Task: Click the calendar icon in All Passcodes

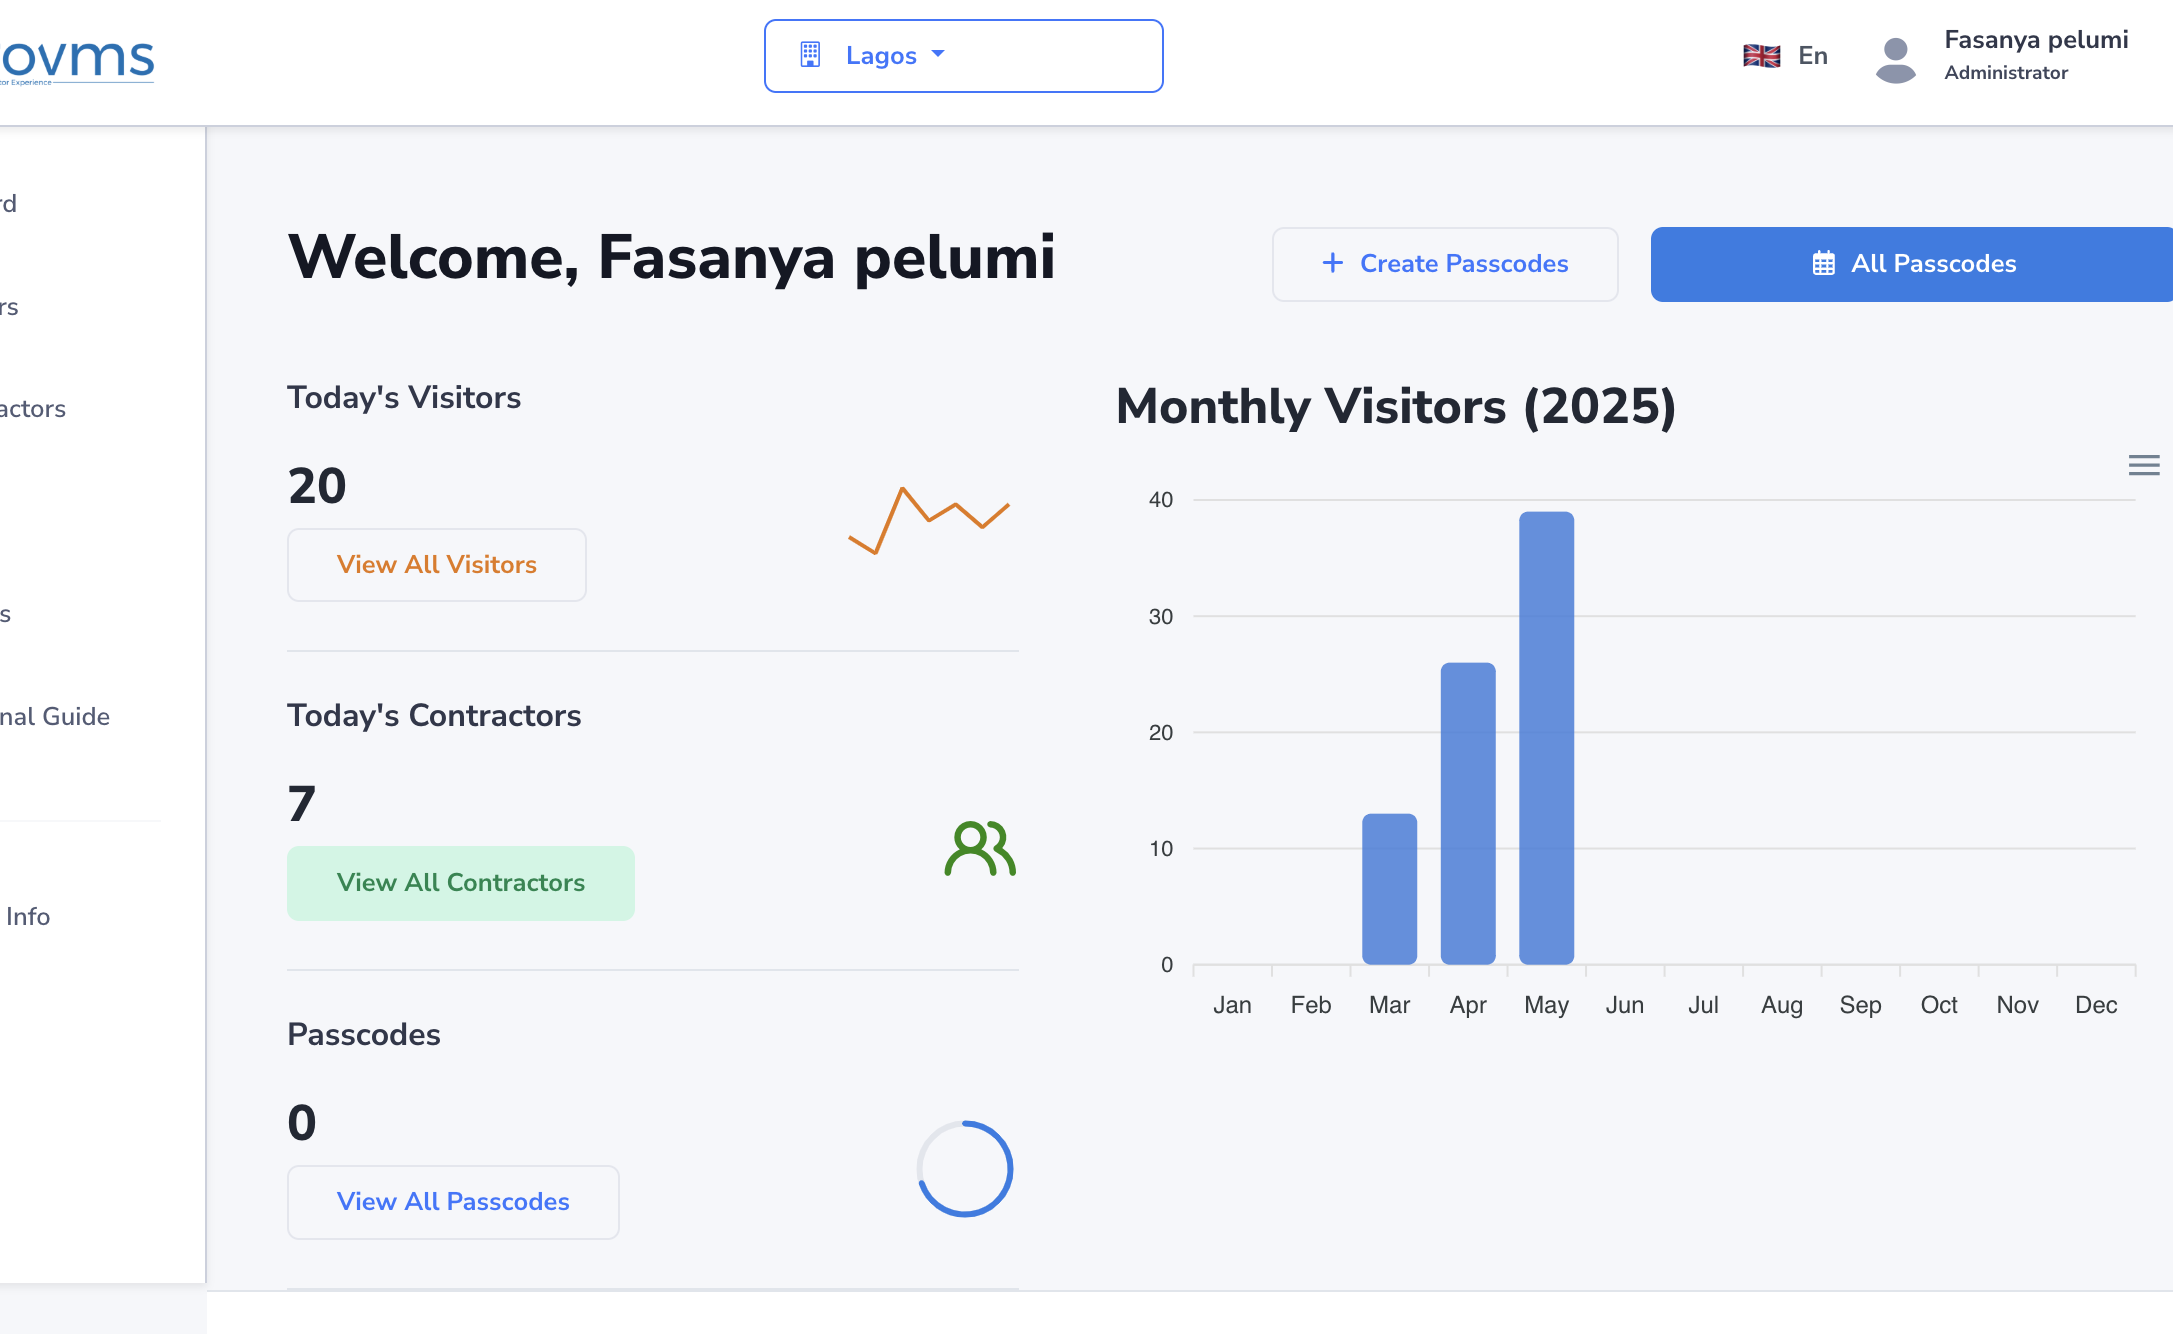Action: coord(1823,264)
